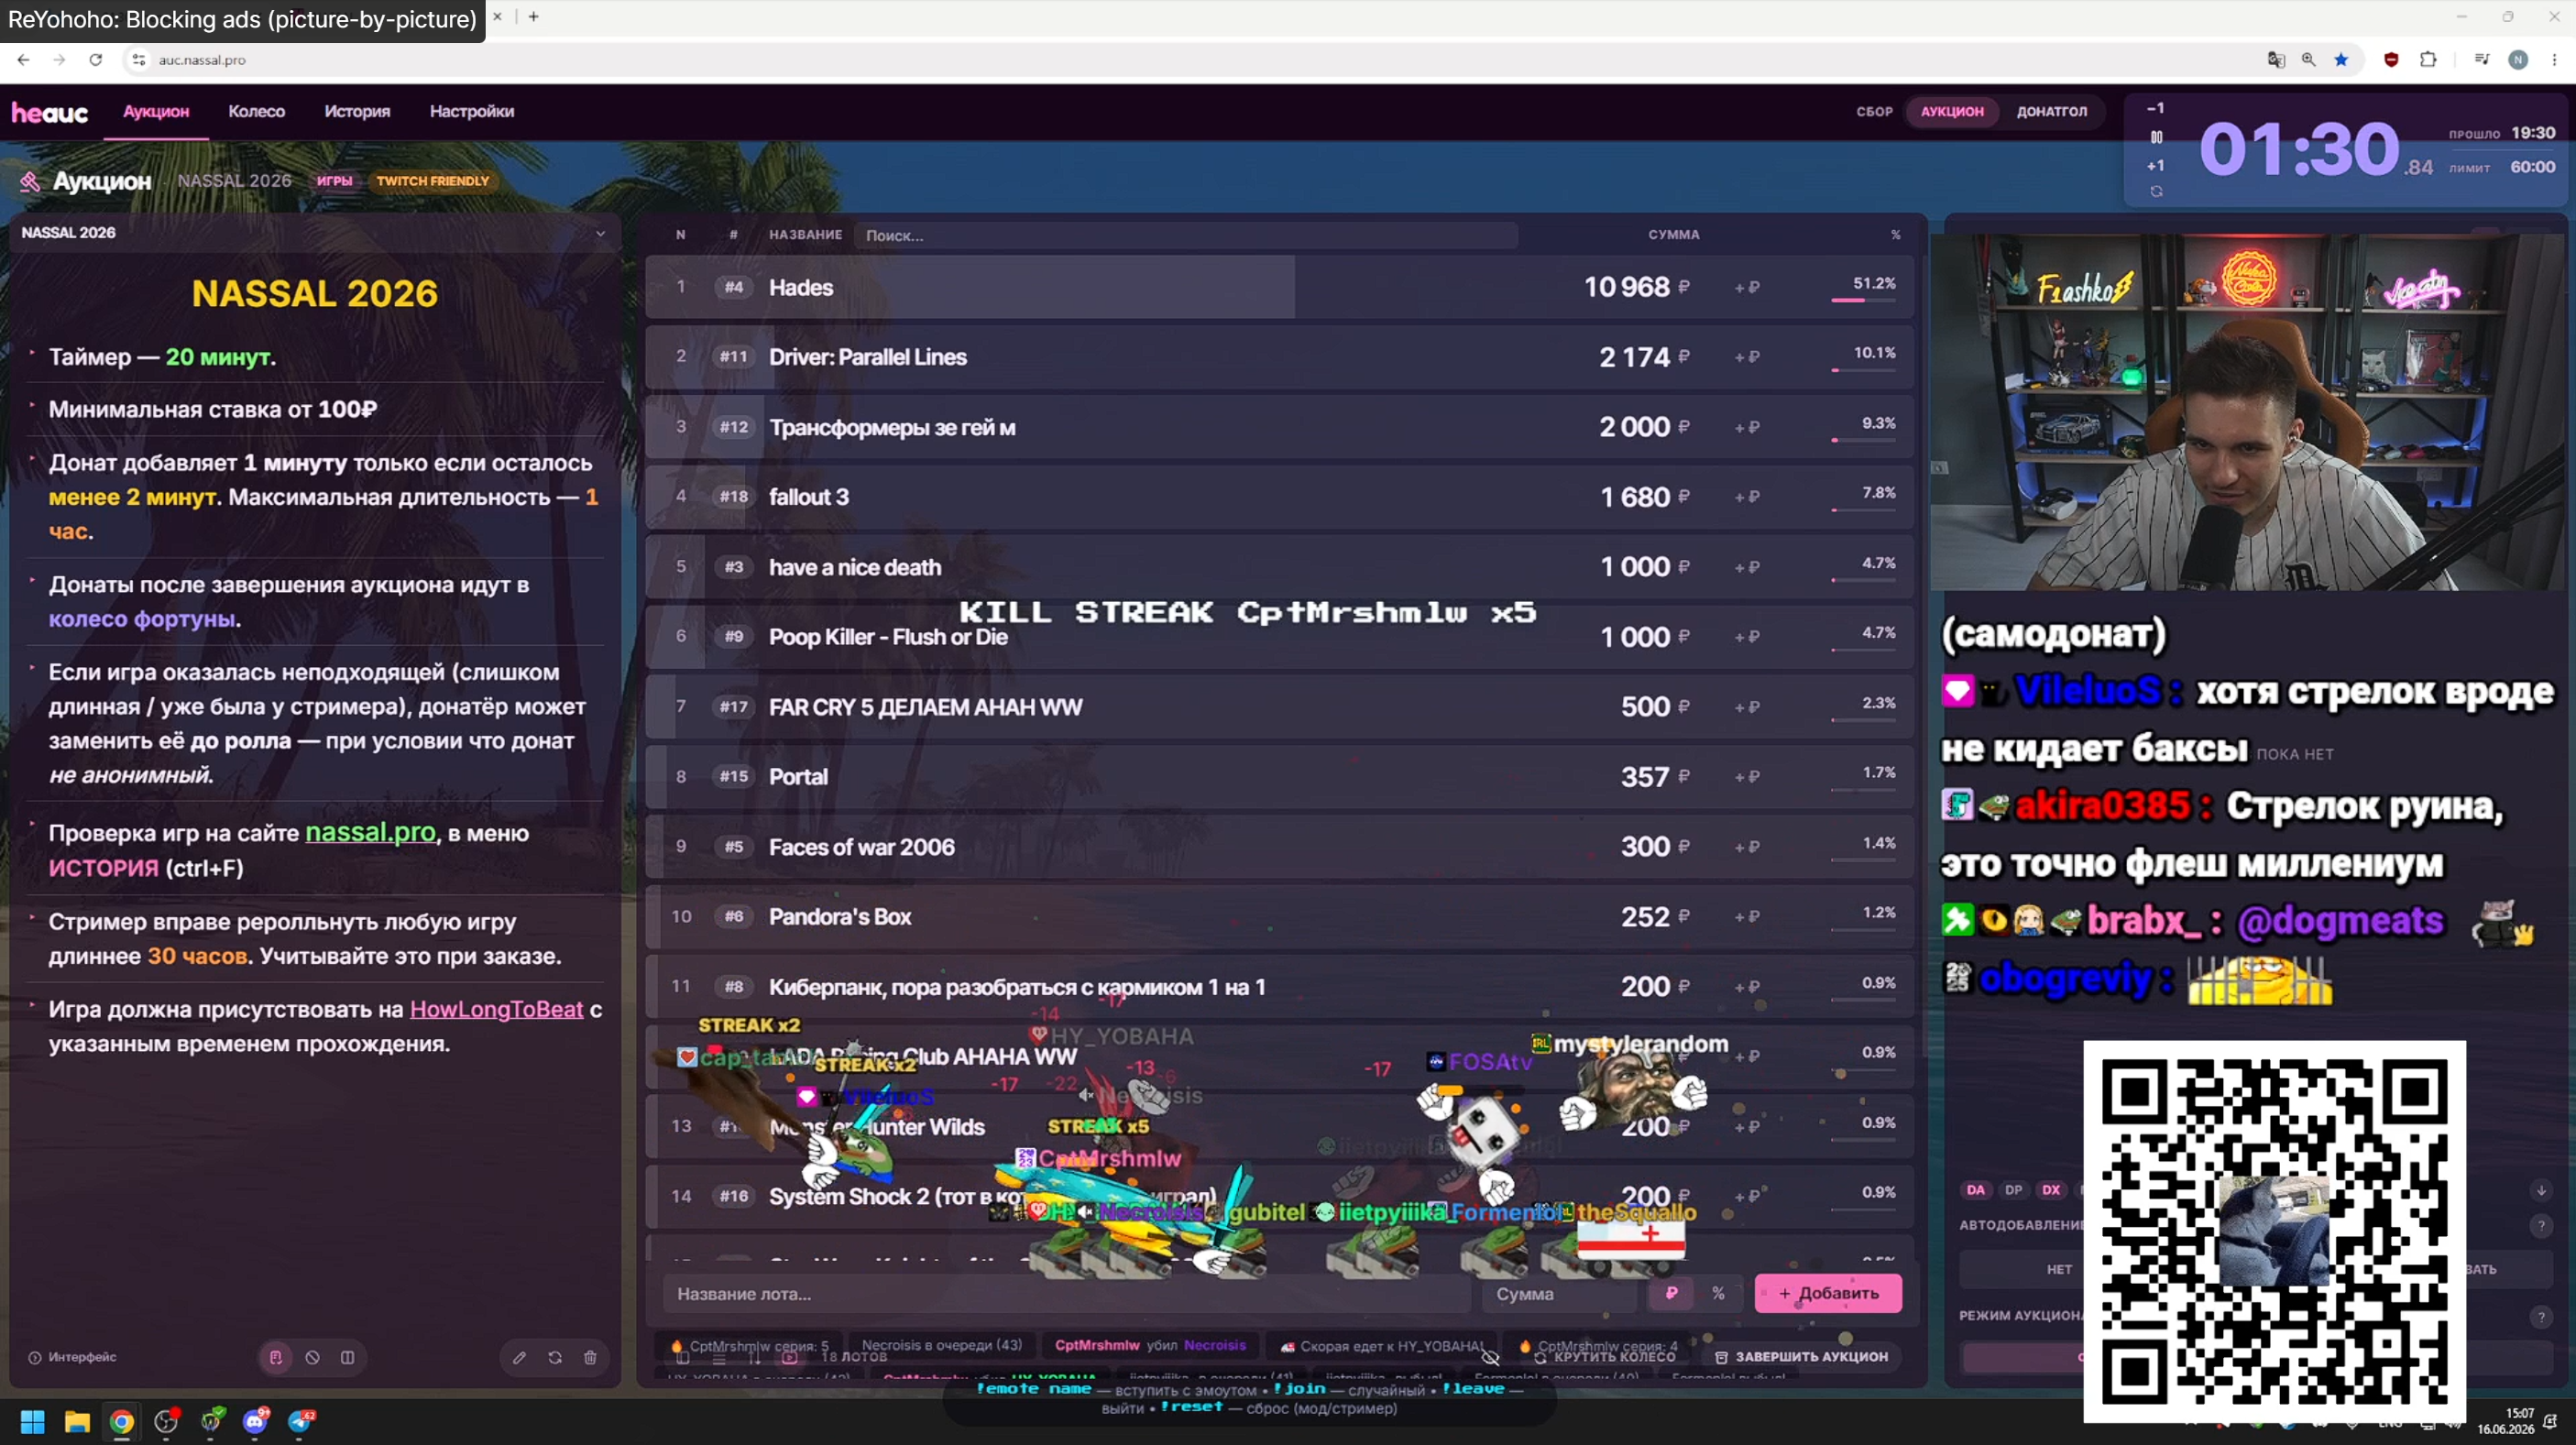2576x1445 pixels.
Task: Pause the auction timer
Action: [2156, 137]
